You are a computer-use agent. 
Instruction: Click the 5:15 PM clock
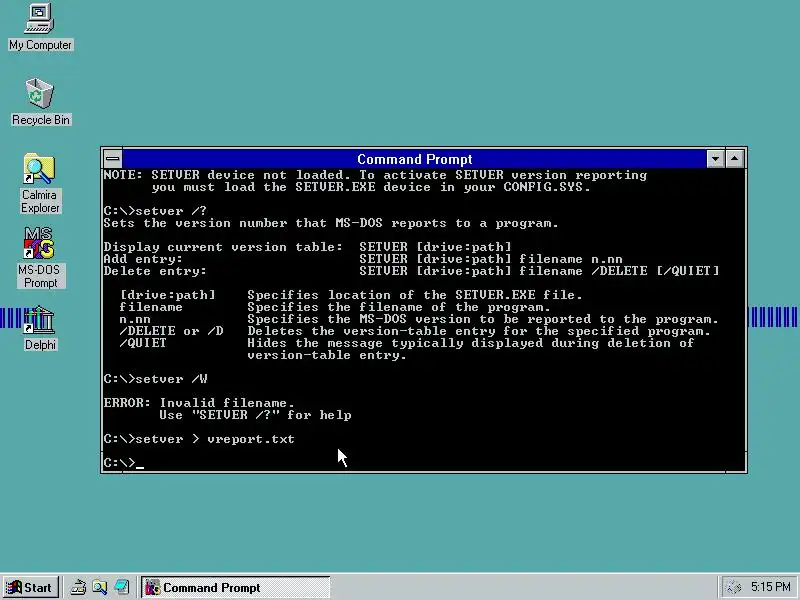770,587
